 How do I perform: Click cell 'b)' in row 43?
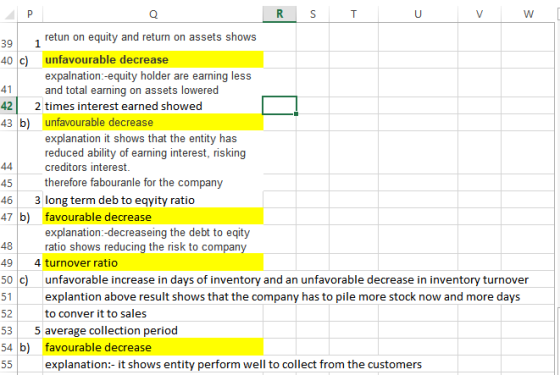tap(30, 122)
